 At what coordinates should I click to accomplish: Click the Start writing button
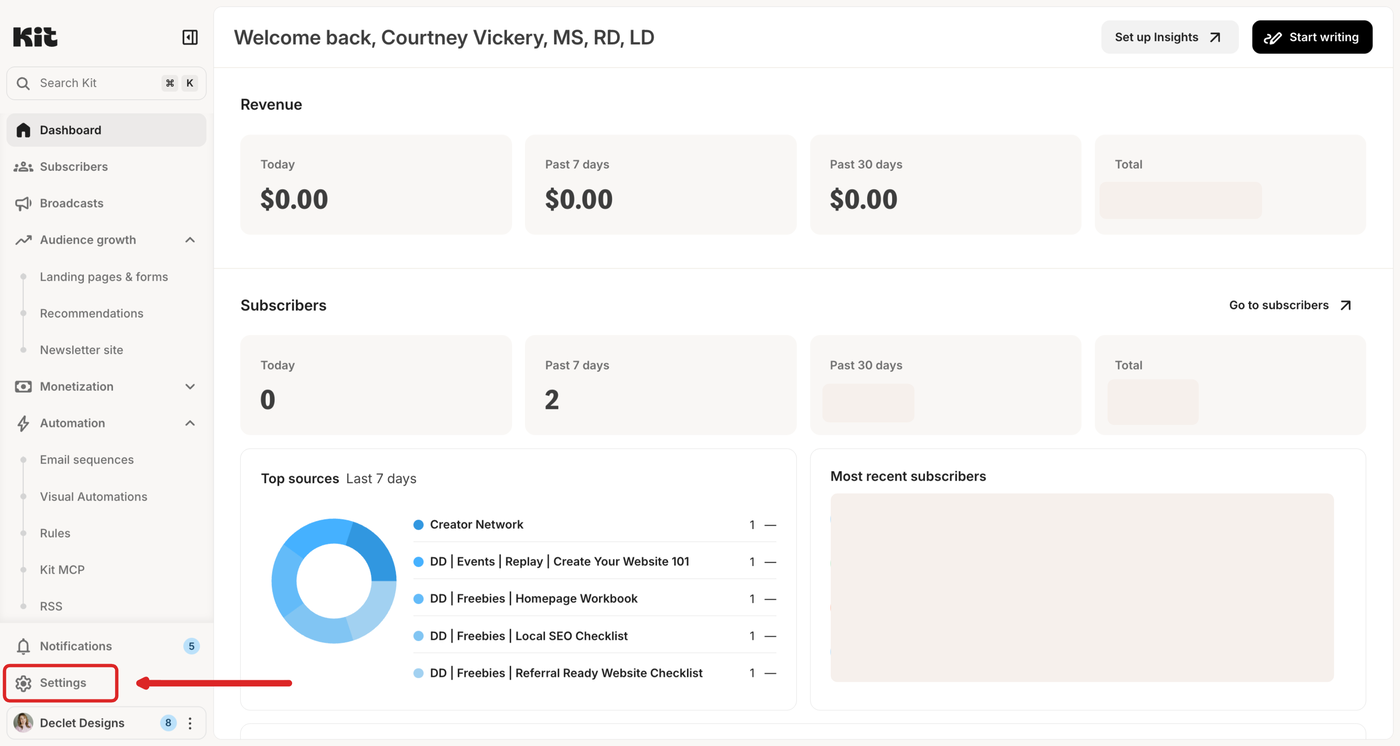coord(1312,37)
